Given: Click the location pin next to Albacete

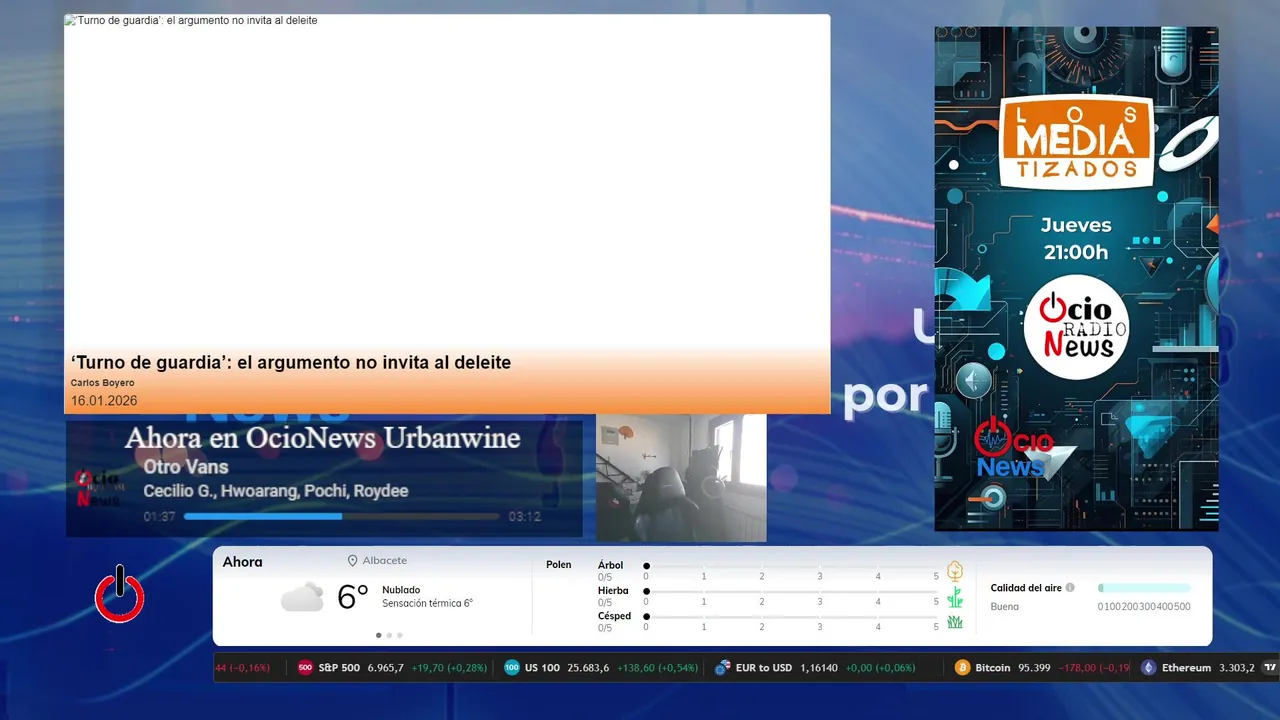Looking at the screenshot, I should tap(352, 561).
